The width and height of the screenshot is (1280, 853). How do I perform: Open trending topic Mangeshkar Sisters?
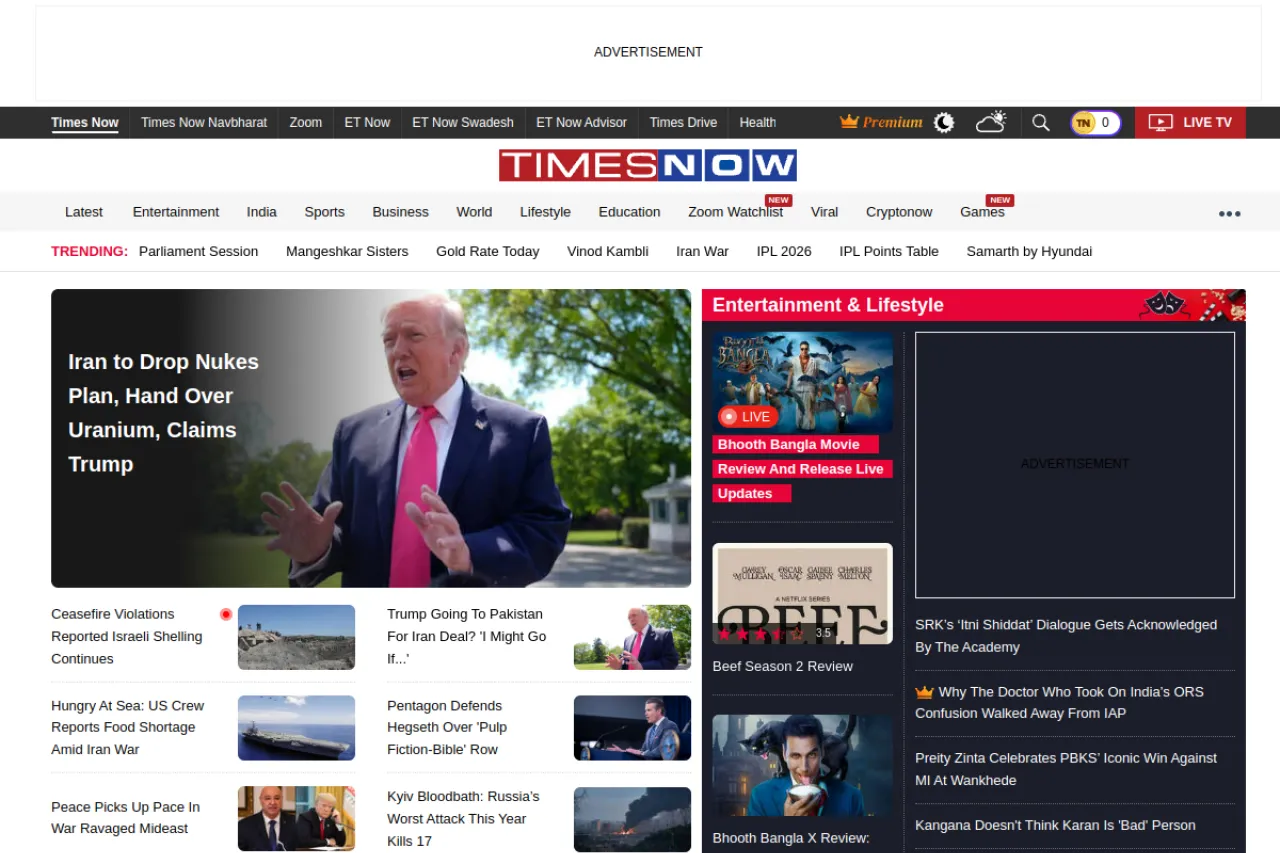pyautogui.click(x=347, y=252)
